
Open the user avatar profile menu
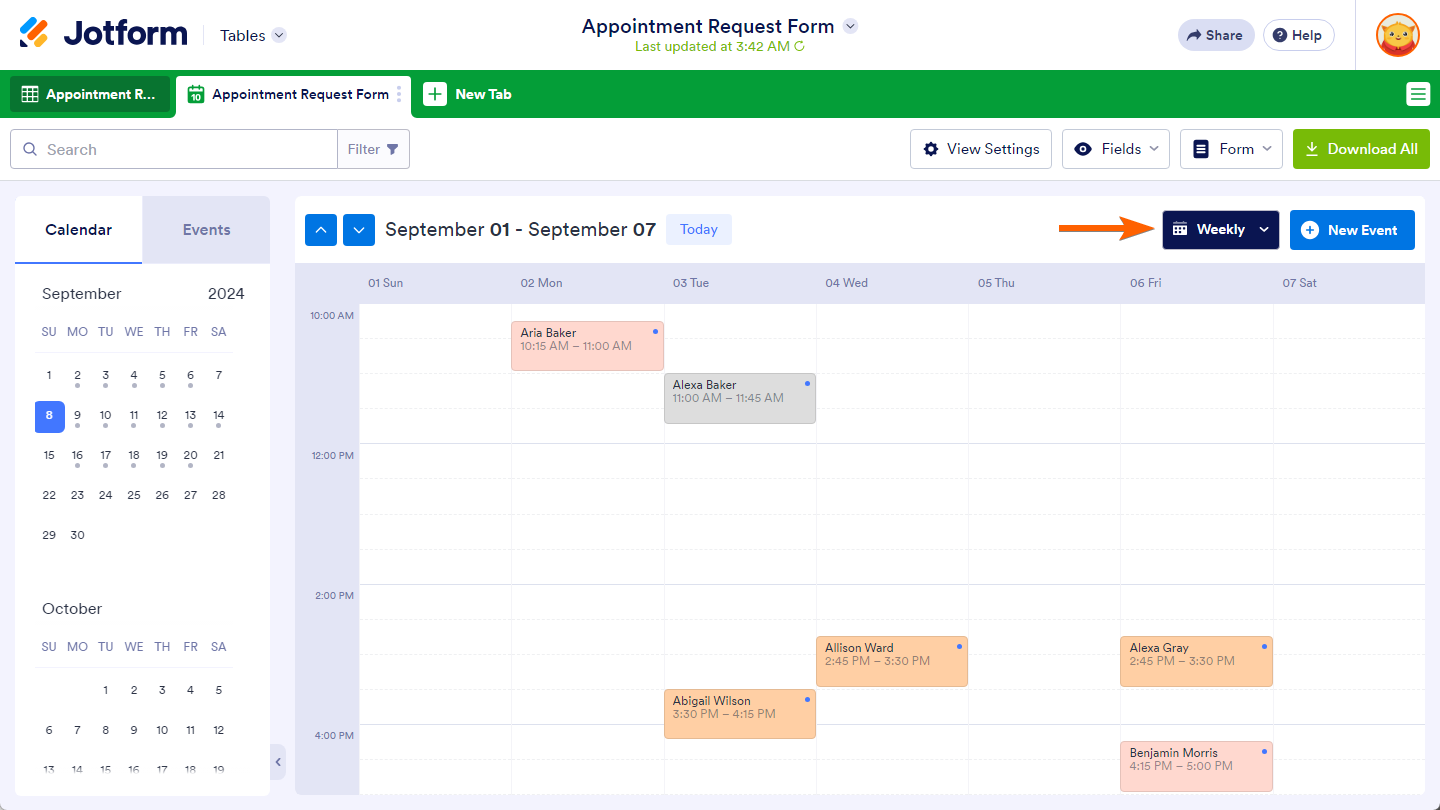click(x=1397, y=35)
